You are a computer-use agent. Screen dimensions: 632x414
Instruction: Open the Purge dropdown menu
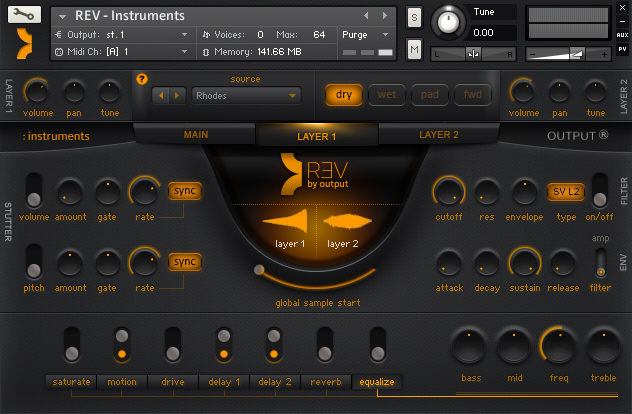365,35
